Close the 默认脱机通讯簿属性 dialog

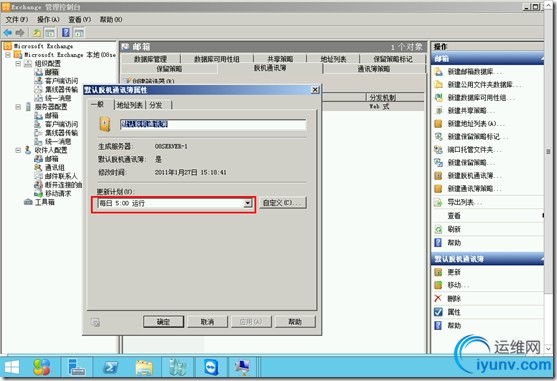(x=315, y=90)
